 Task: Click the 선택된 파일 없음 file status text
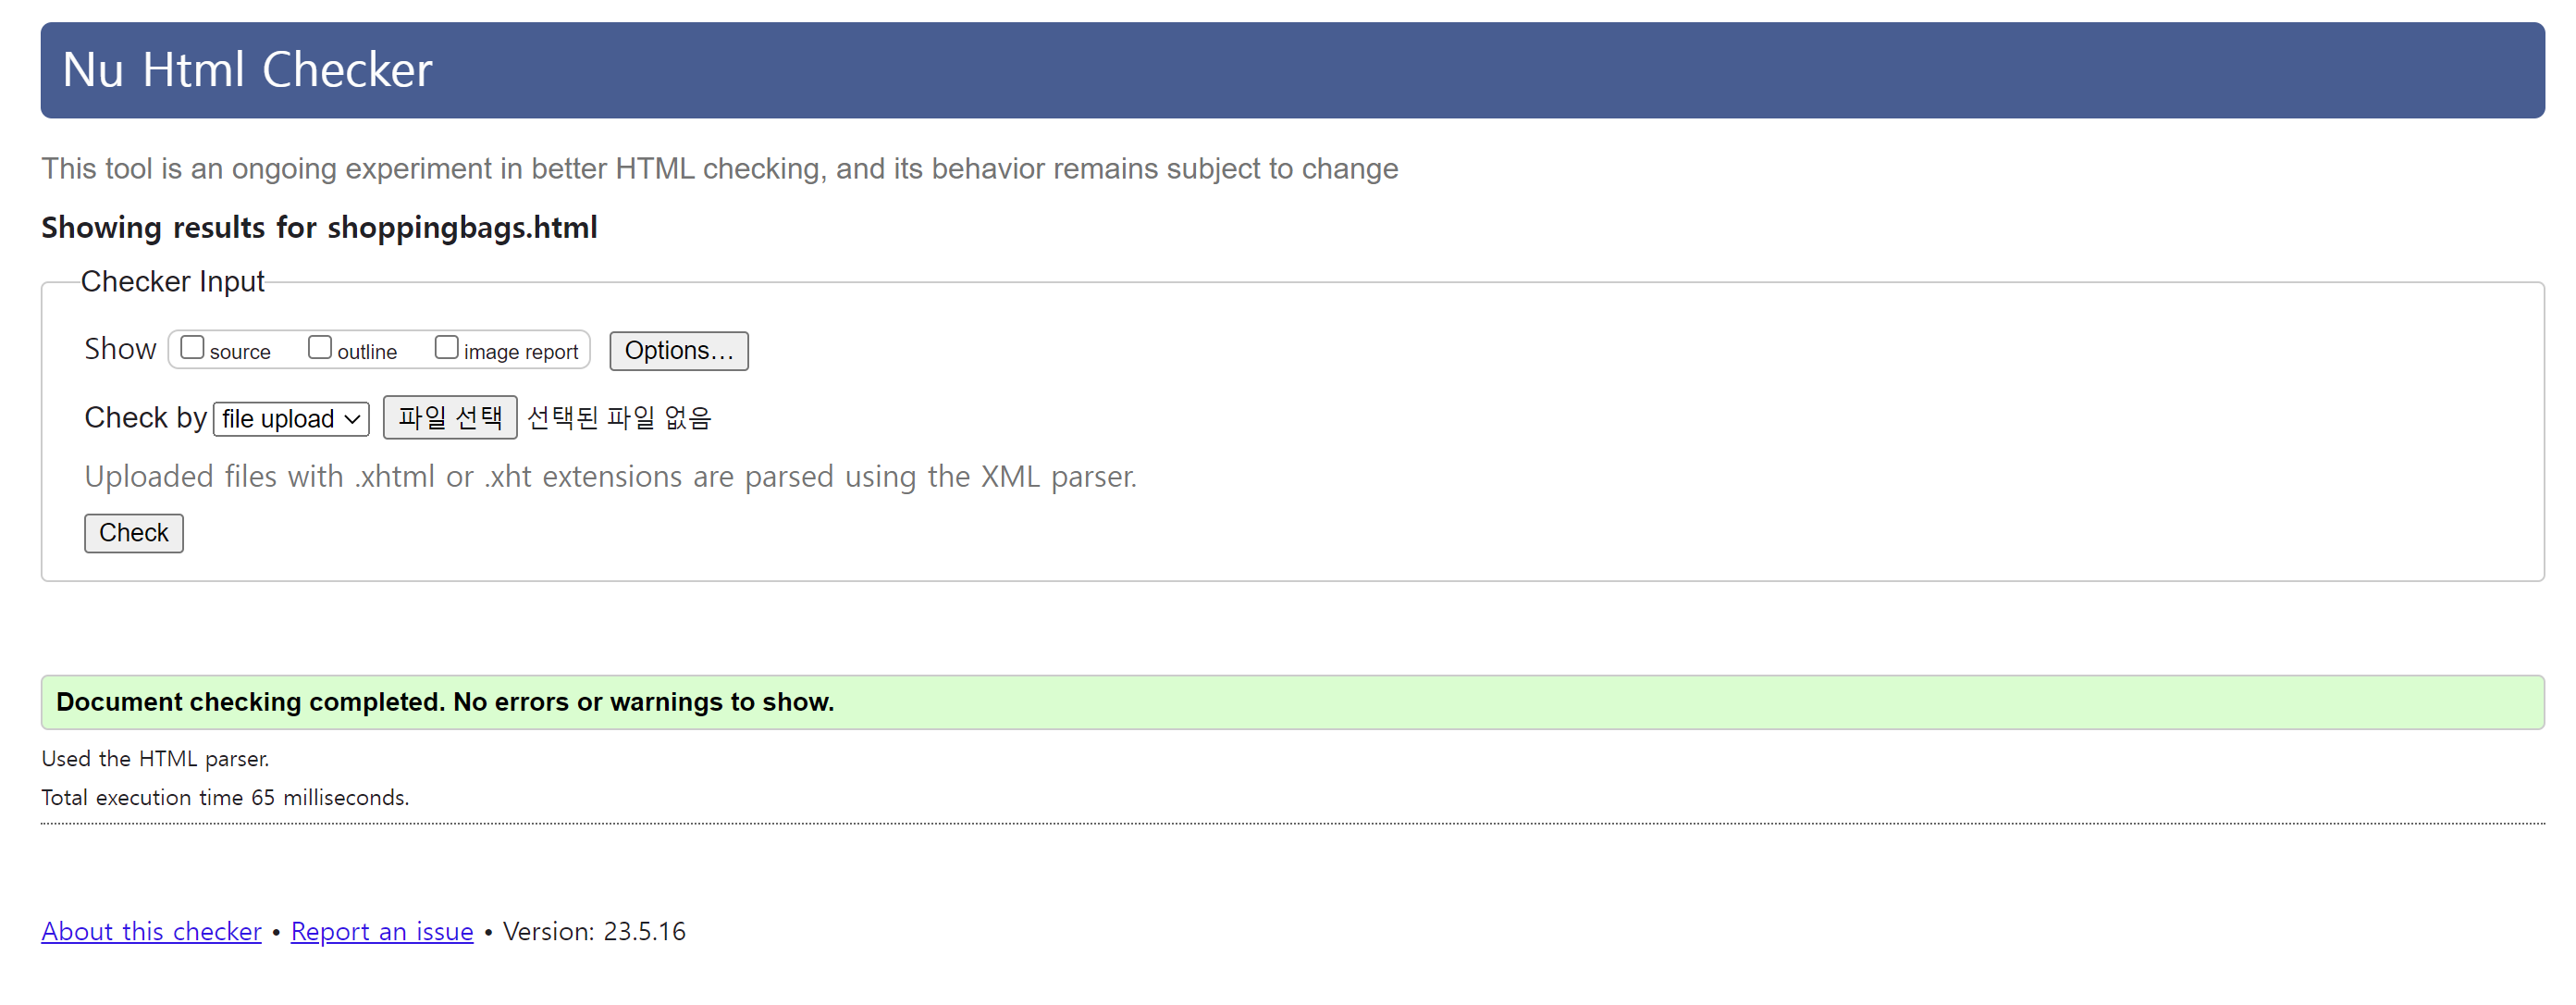(x=618, y=417)
